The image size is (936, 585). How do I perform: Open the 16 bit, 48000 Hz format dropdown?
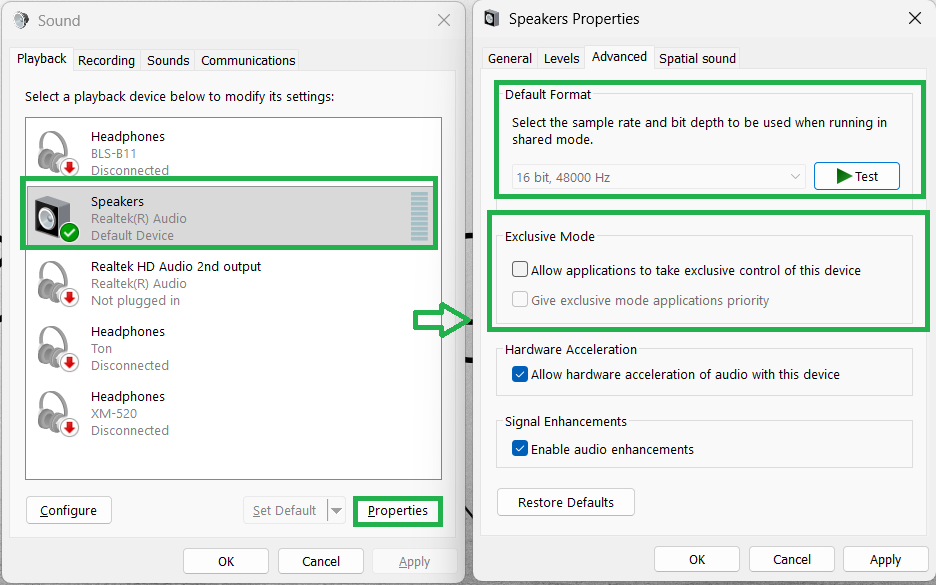click(x=658, y=177)
